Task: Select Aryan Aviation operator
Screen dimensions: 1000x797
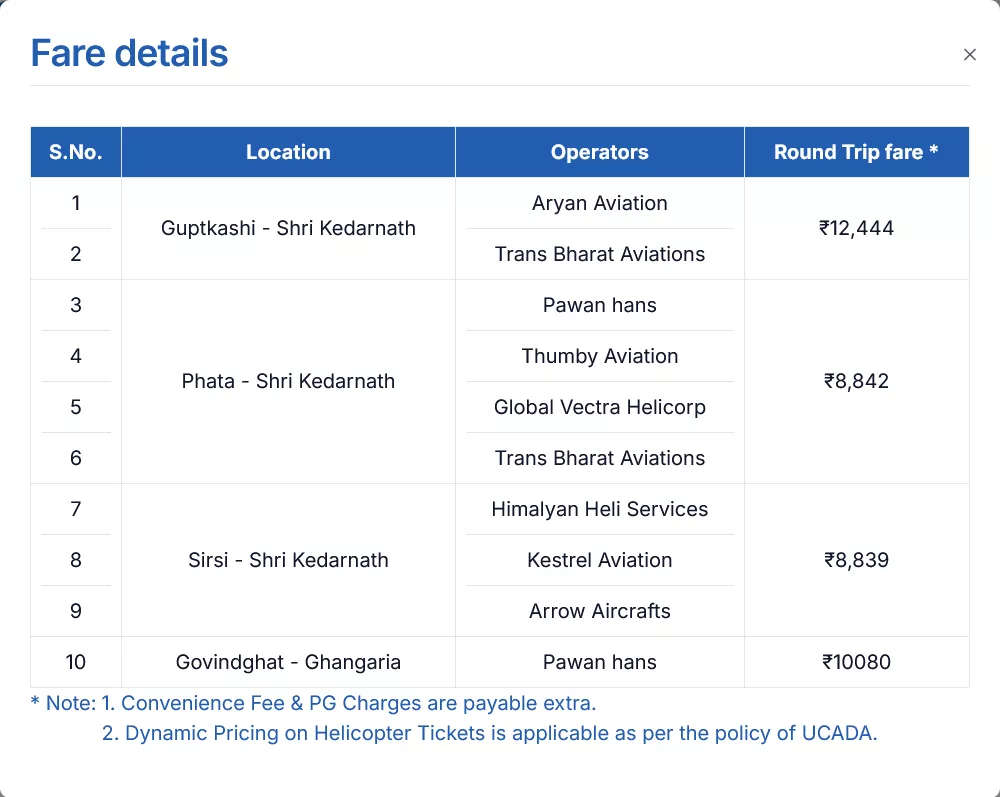Action: (x=599, y=203)
